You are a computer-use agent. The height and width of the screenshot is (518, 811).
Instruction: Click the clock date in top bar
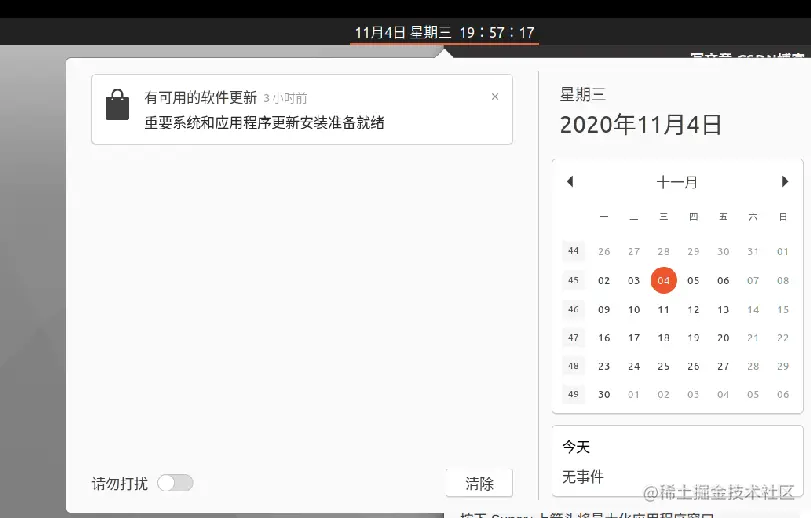coord(444,33)
